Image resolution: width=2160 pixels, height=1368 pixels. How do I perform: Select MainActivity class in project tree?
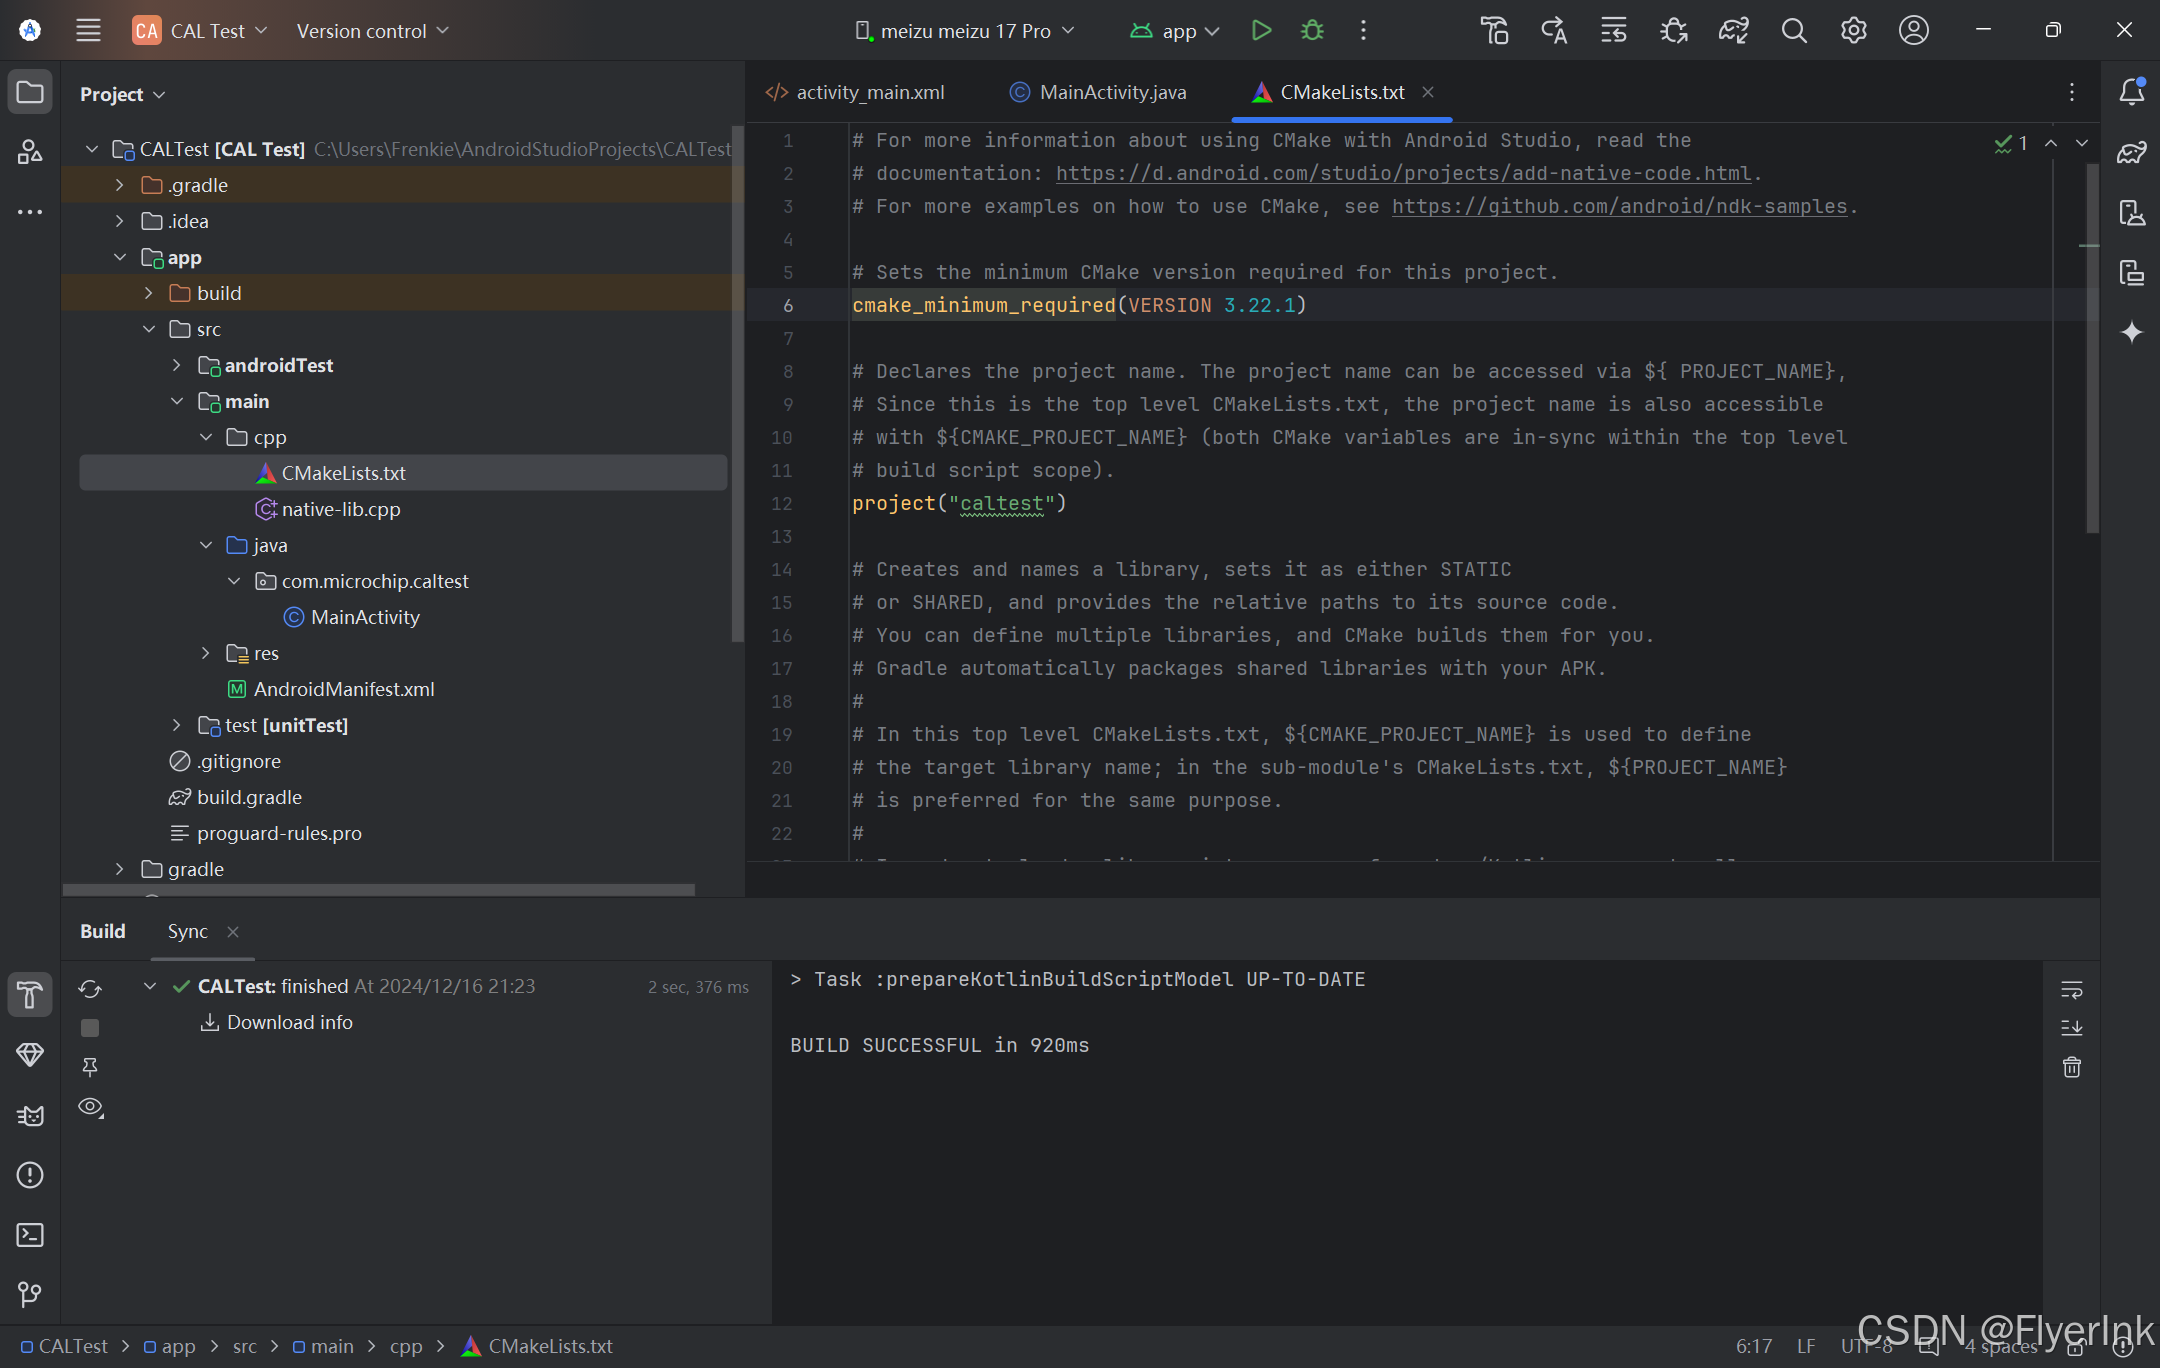click(365, 617)
